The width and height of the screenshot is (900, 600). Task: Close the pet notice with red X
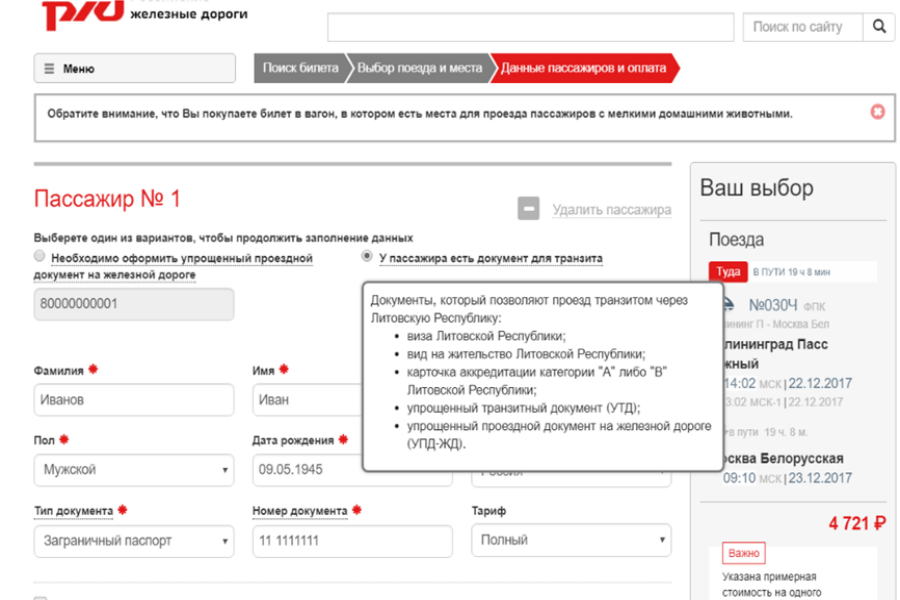point(877,112)
